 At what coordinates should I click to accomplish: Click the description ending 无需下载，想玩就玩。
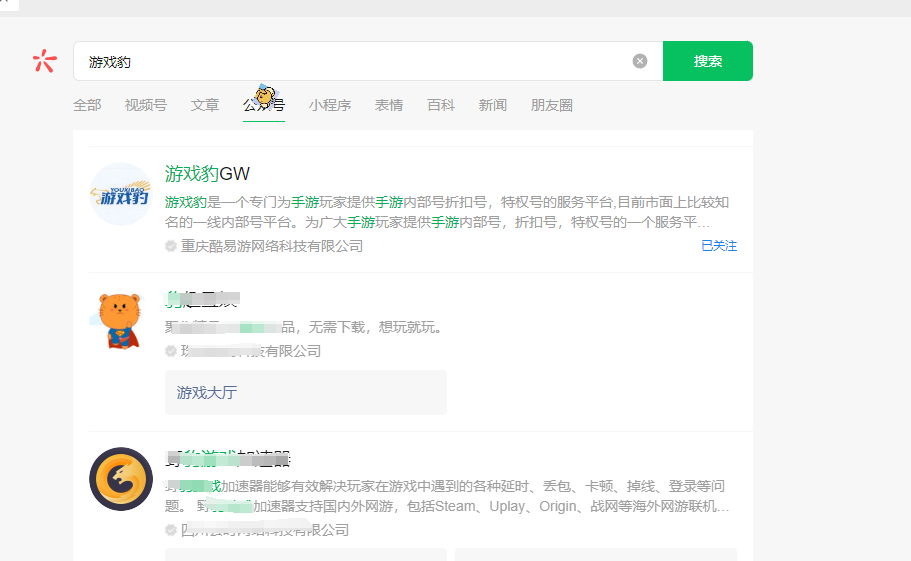click(x=305, y=327)
